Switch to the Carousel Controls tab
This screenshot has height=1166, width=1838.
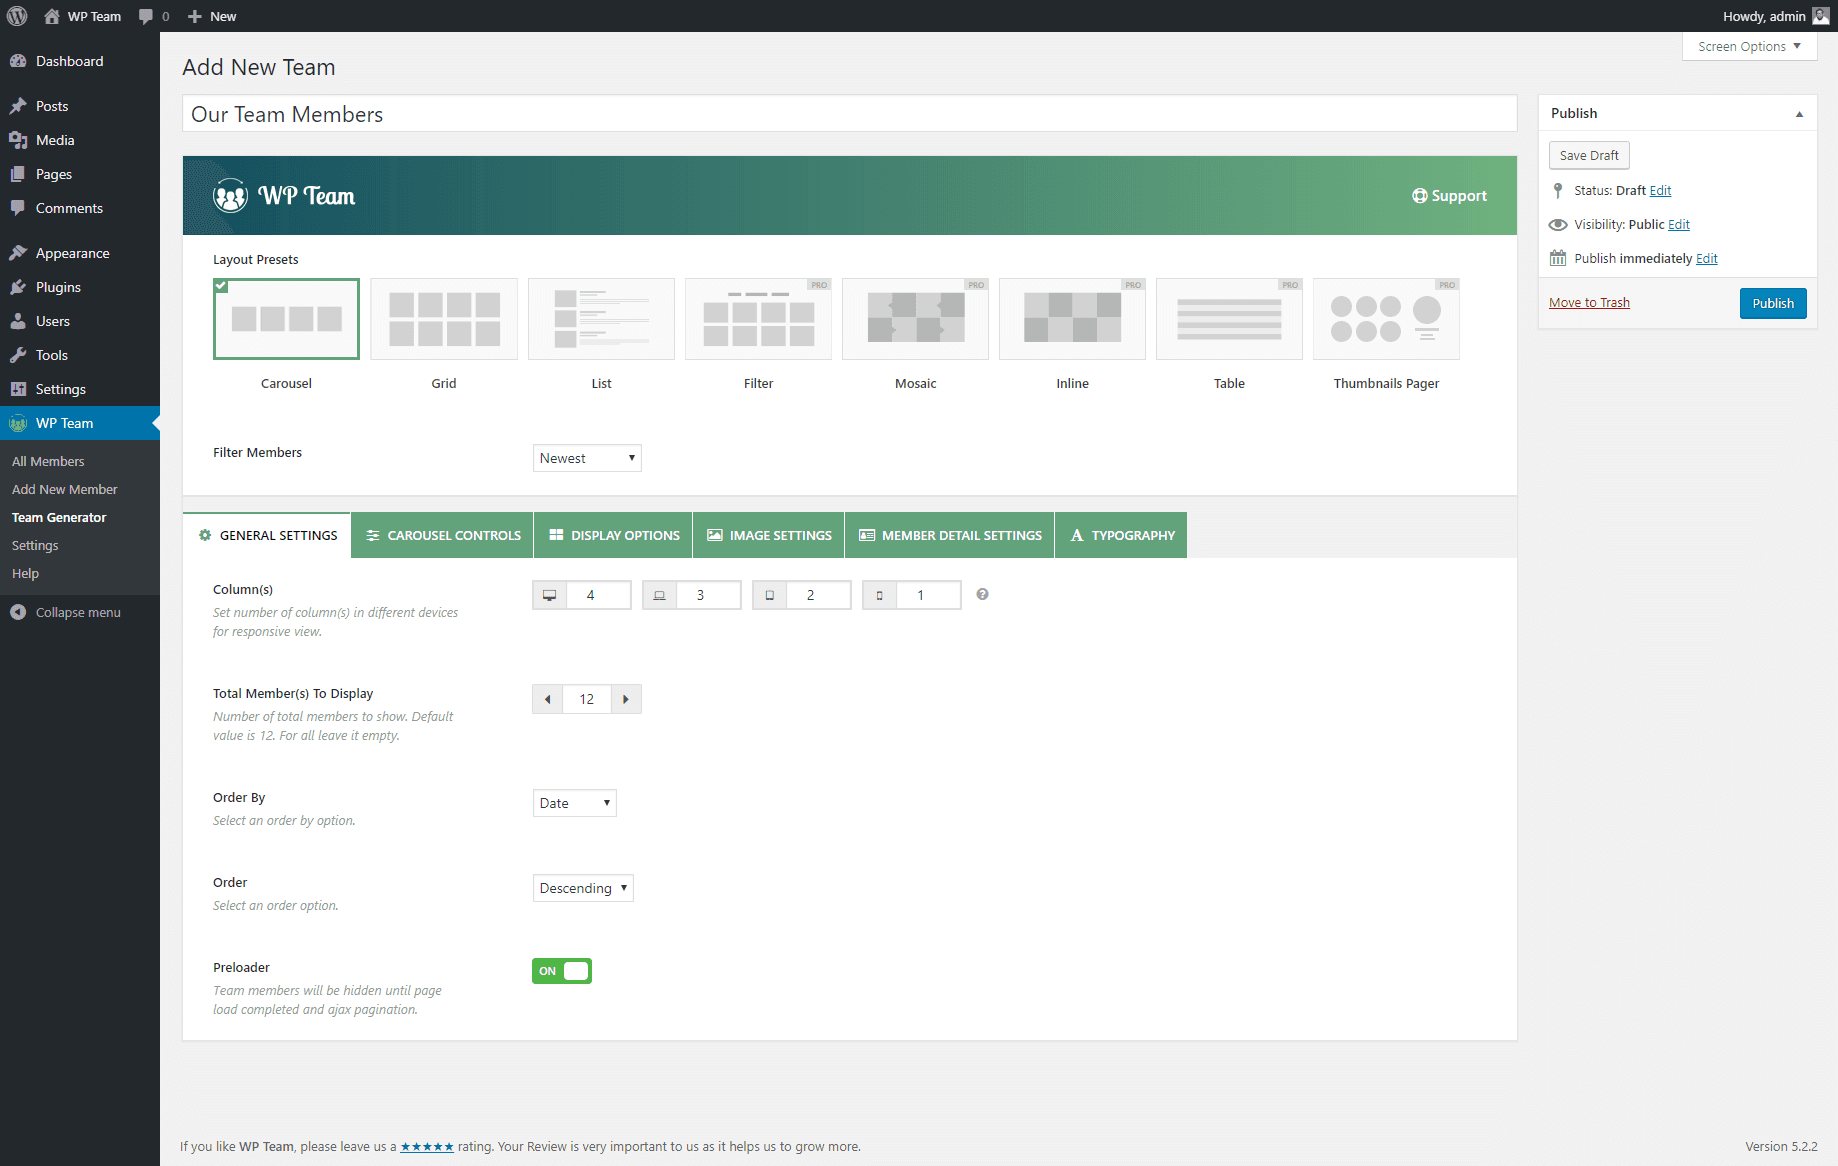(x=443, y=535)
